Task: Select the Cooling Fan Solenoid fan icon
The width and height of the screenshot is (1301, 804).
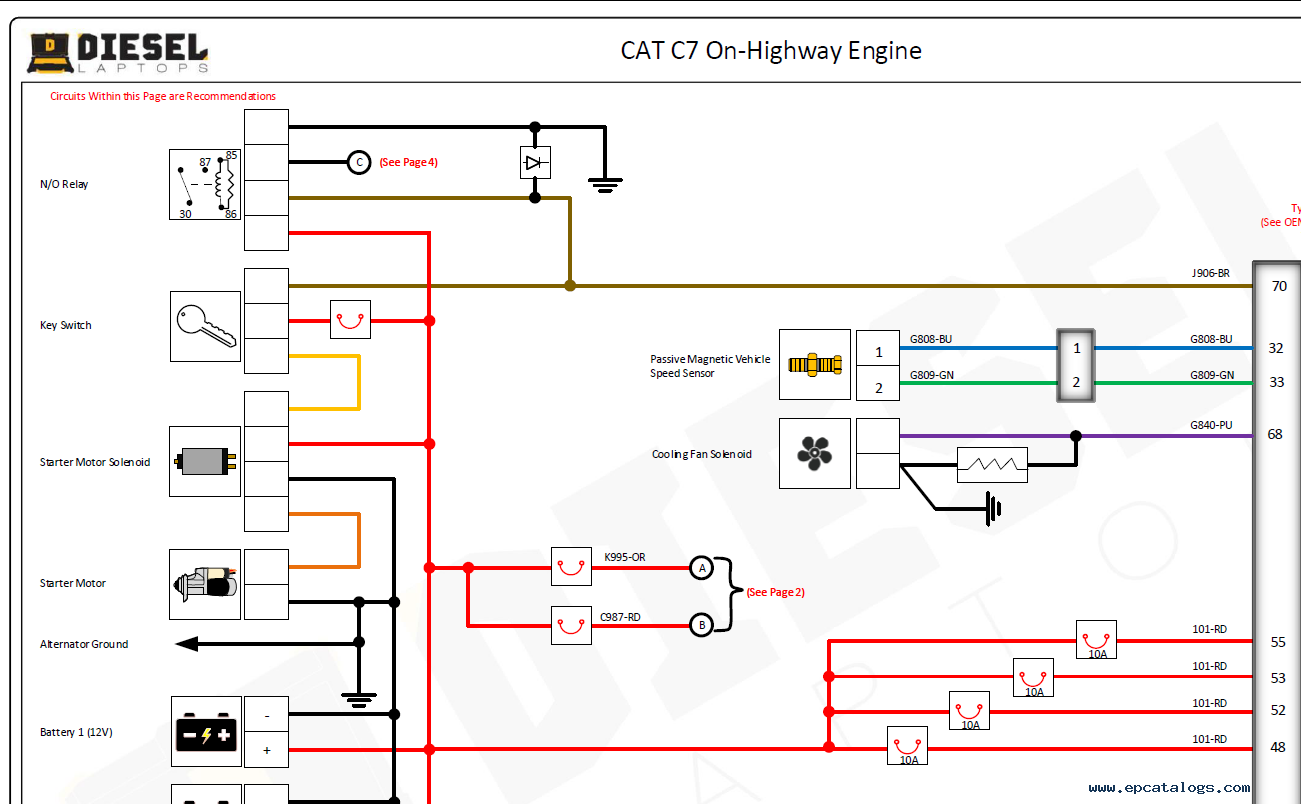Action: pyautogui.click(x=815, y=453)
